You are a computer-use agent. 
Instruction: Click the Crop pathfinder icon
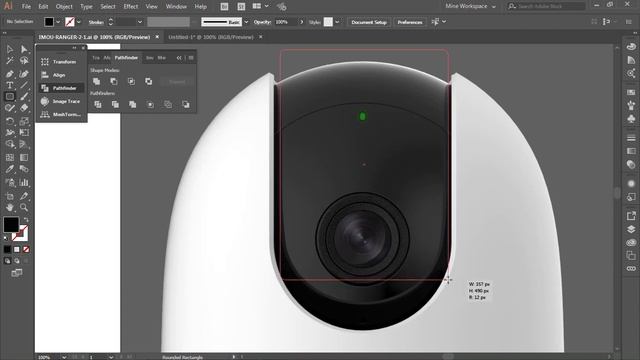click(151, 104)
